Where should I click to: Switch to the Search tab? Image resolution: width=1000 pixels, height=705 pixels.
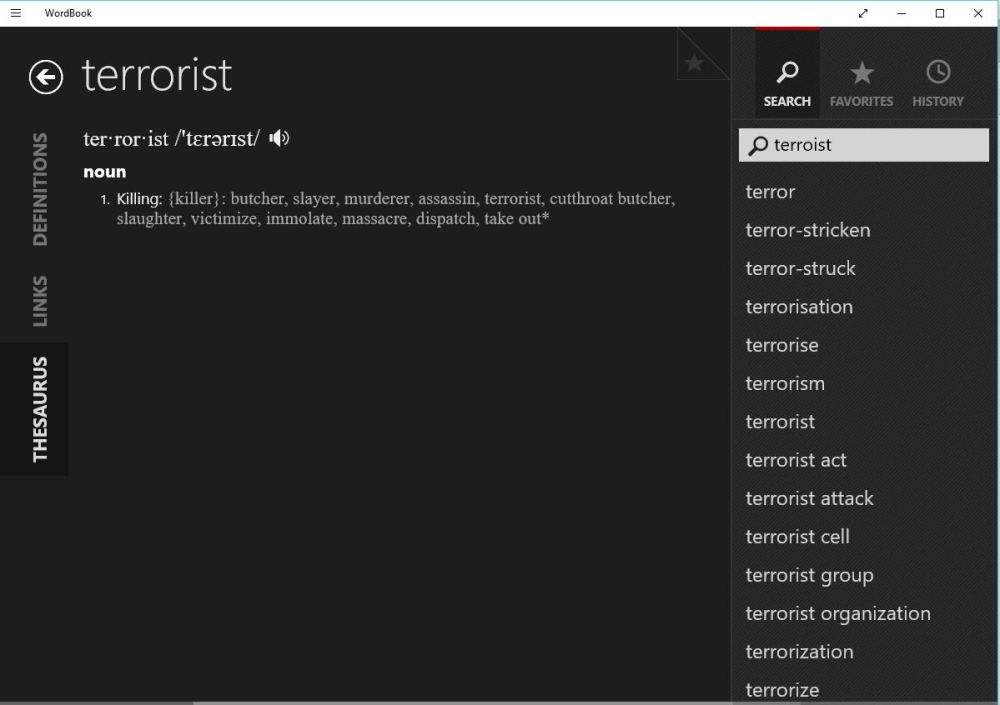pos(787,83)
